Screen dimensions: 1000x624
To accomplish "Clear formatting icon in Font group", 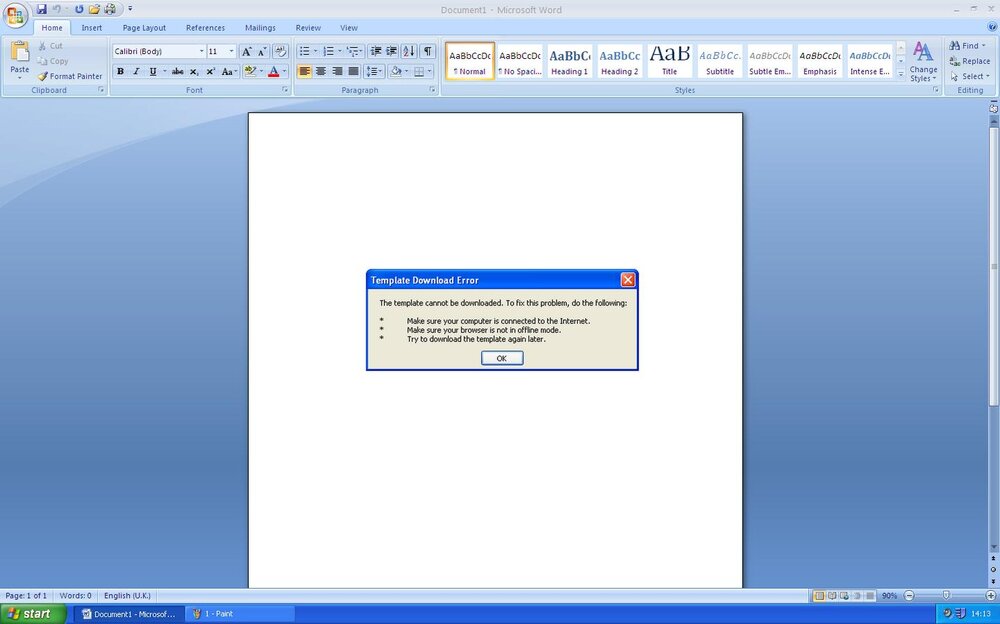I will (x=281, y=52).
